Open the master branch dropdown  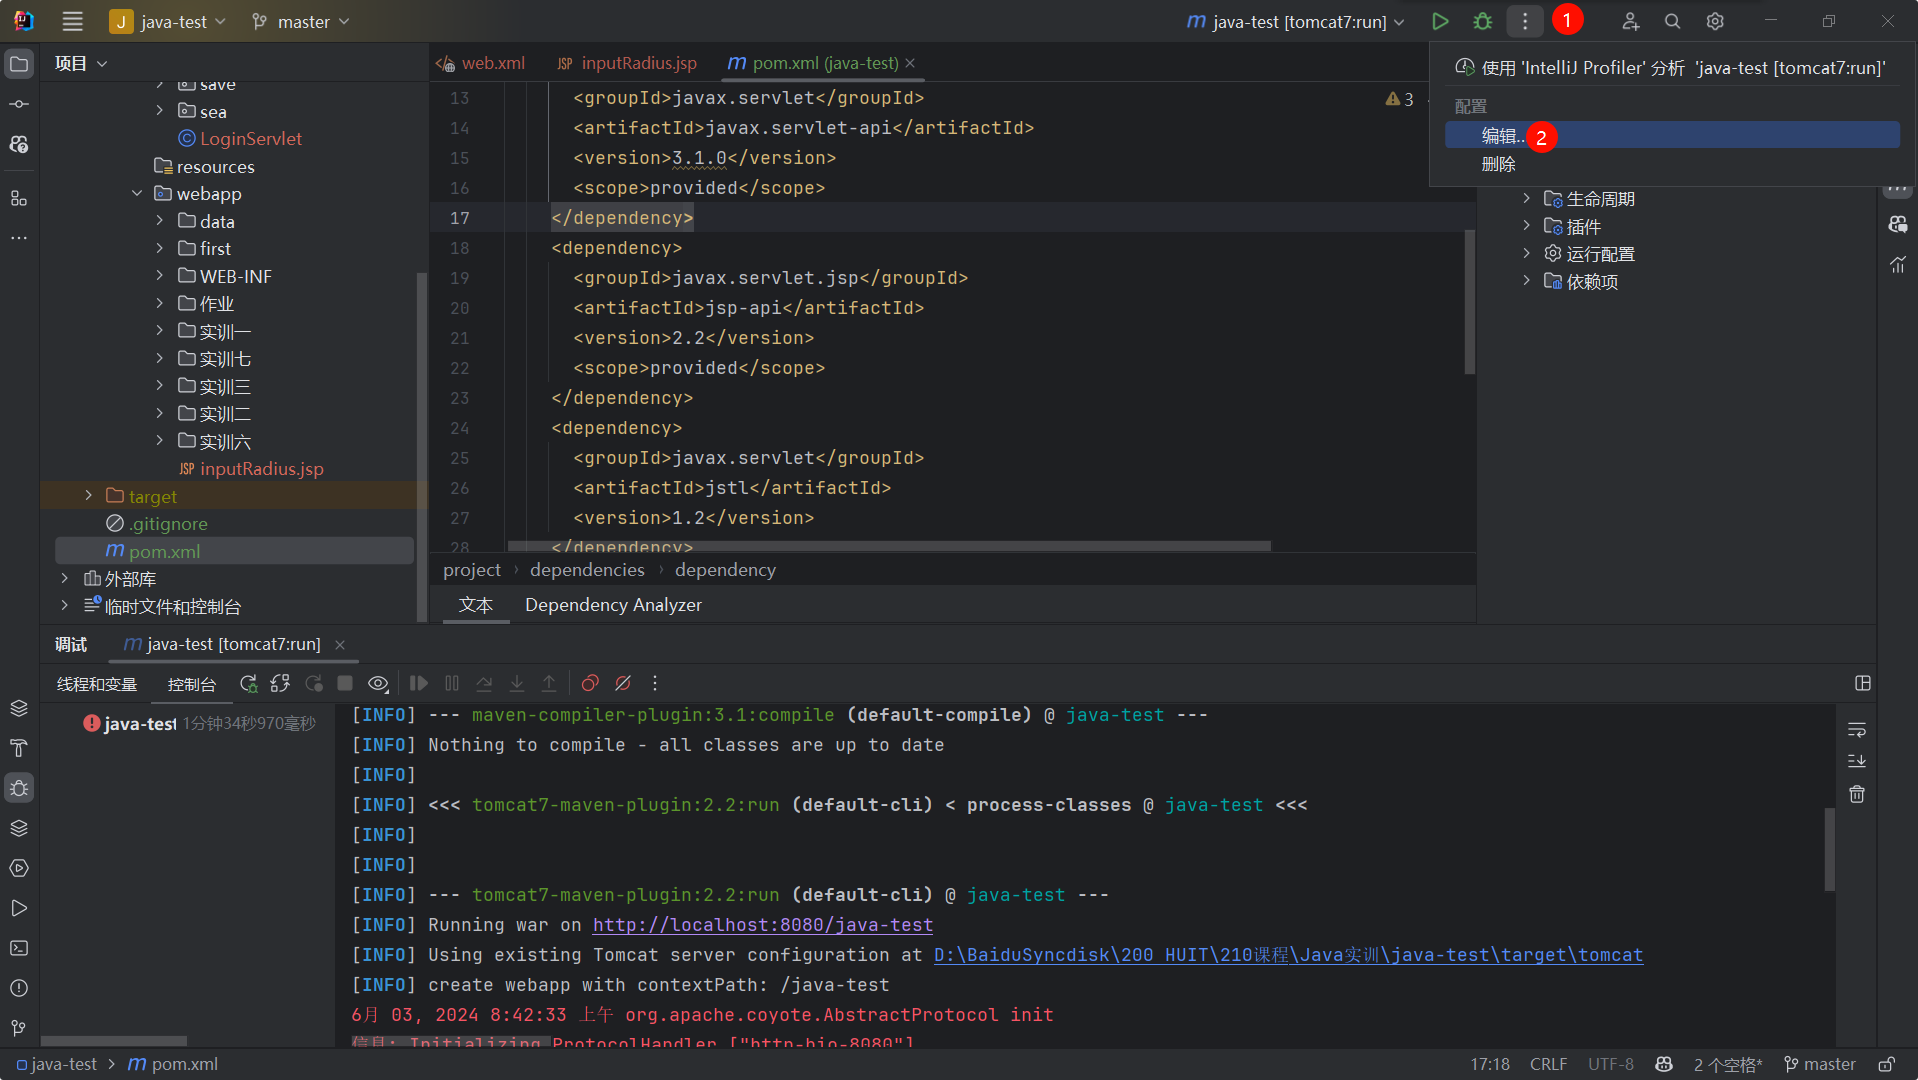pyautogui.click(x=299, y=21)
